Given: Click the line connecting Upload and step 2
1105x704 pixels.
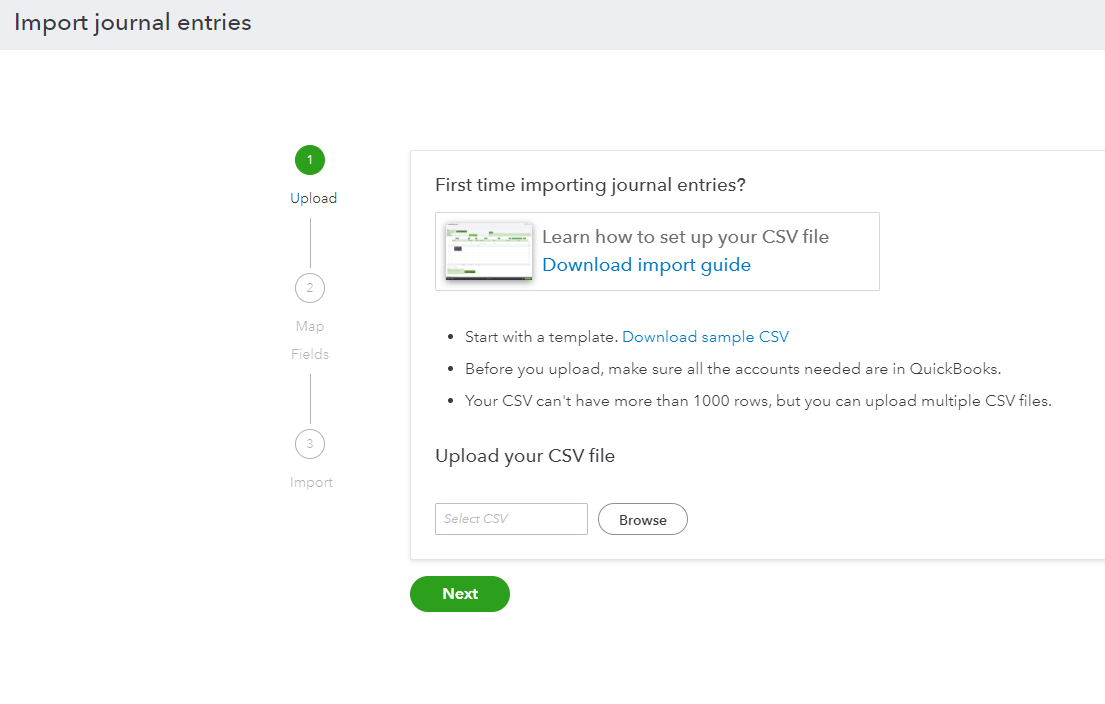Looking at the screenshot, I should tap(310, 243).
